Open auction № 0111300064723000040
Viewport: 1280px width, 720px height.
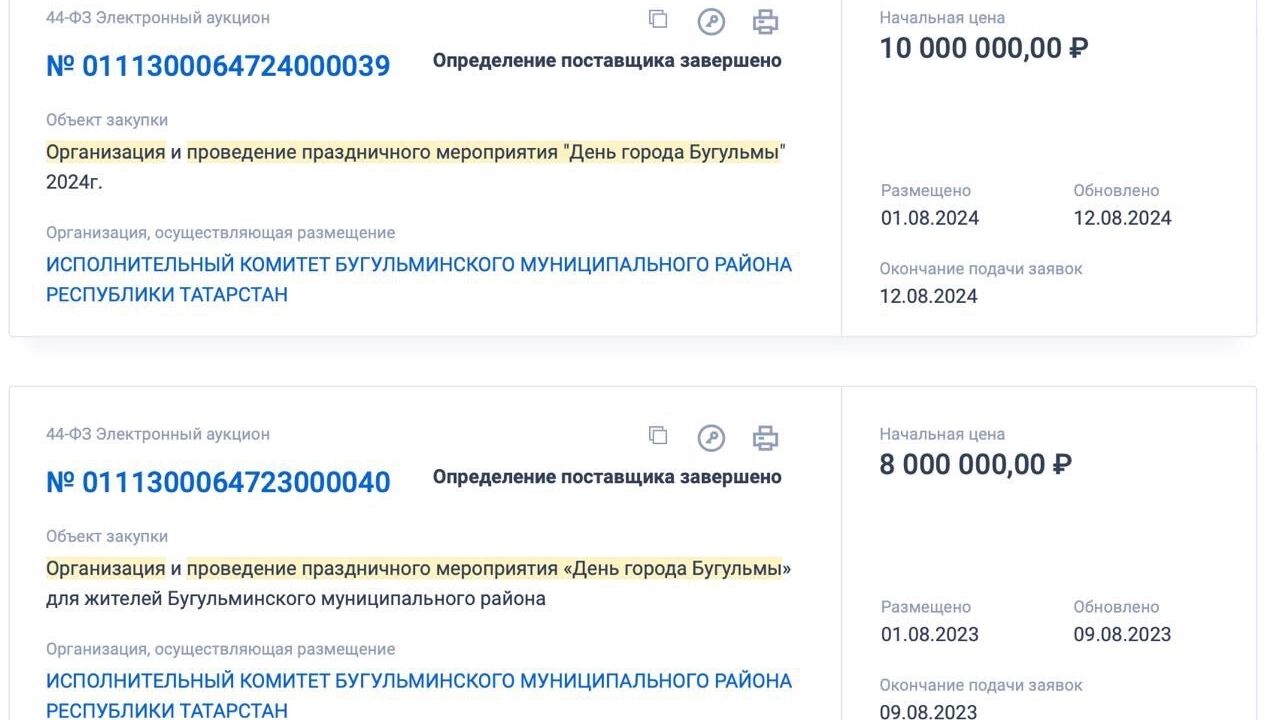click(218, 482)
